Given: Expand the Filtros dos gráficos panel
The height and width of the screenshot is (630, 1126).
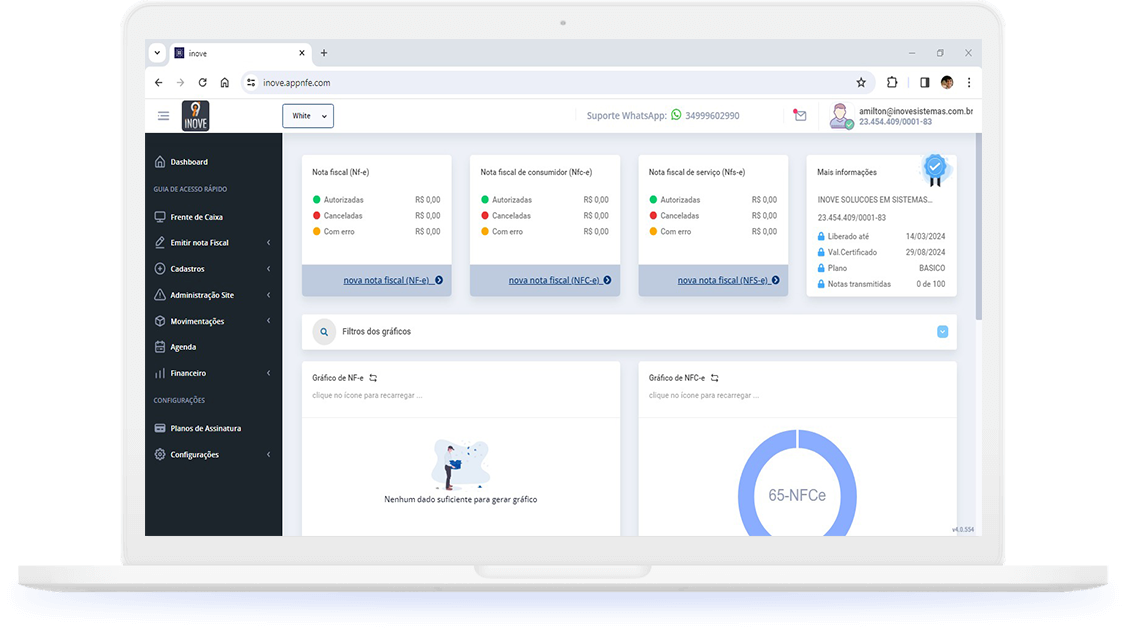Looking at the screenshot, I should point(942,332).
